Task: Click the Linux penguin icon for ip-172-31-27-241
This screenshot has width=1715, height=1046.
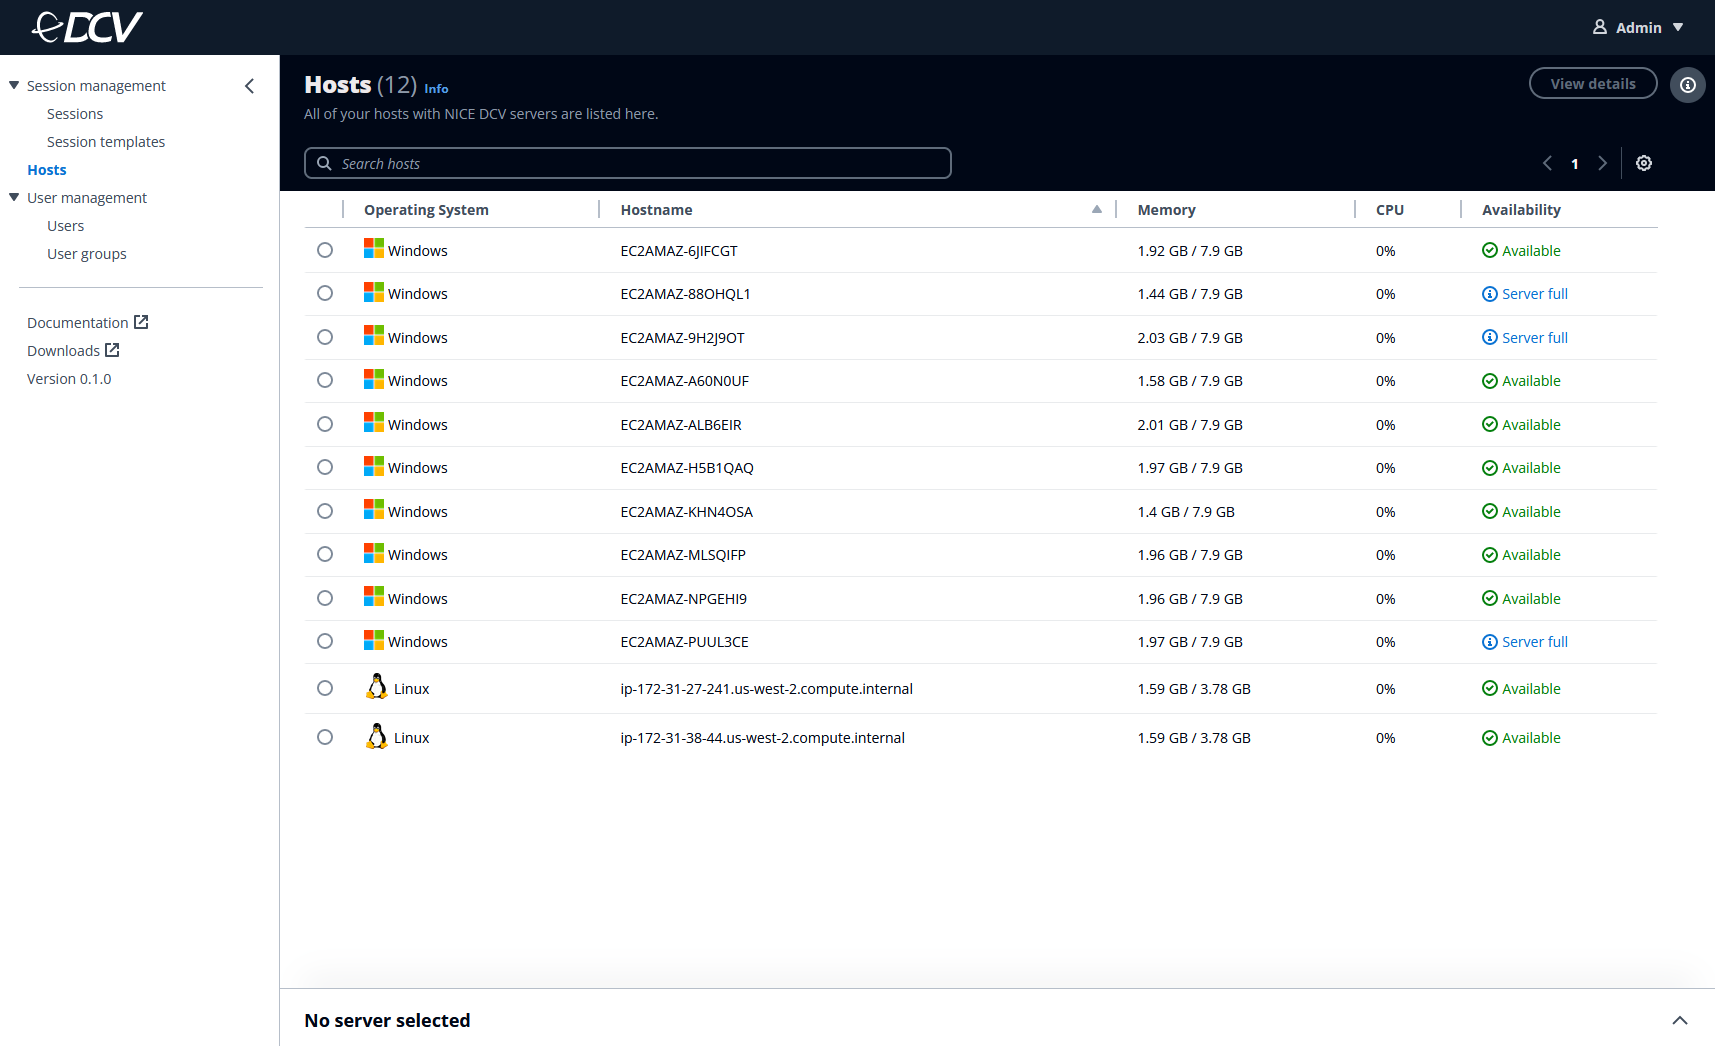Action: click(x=377, y=687)
